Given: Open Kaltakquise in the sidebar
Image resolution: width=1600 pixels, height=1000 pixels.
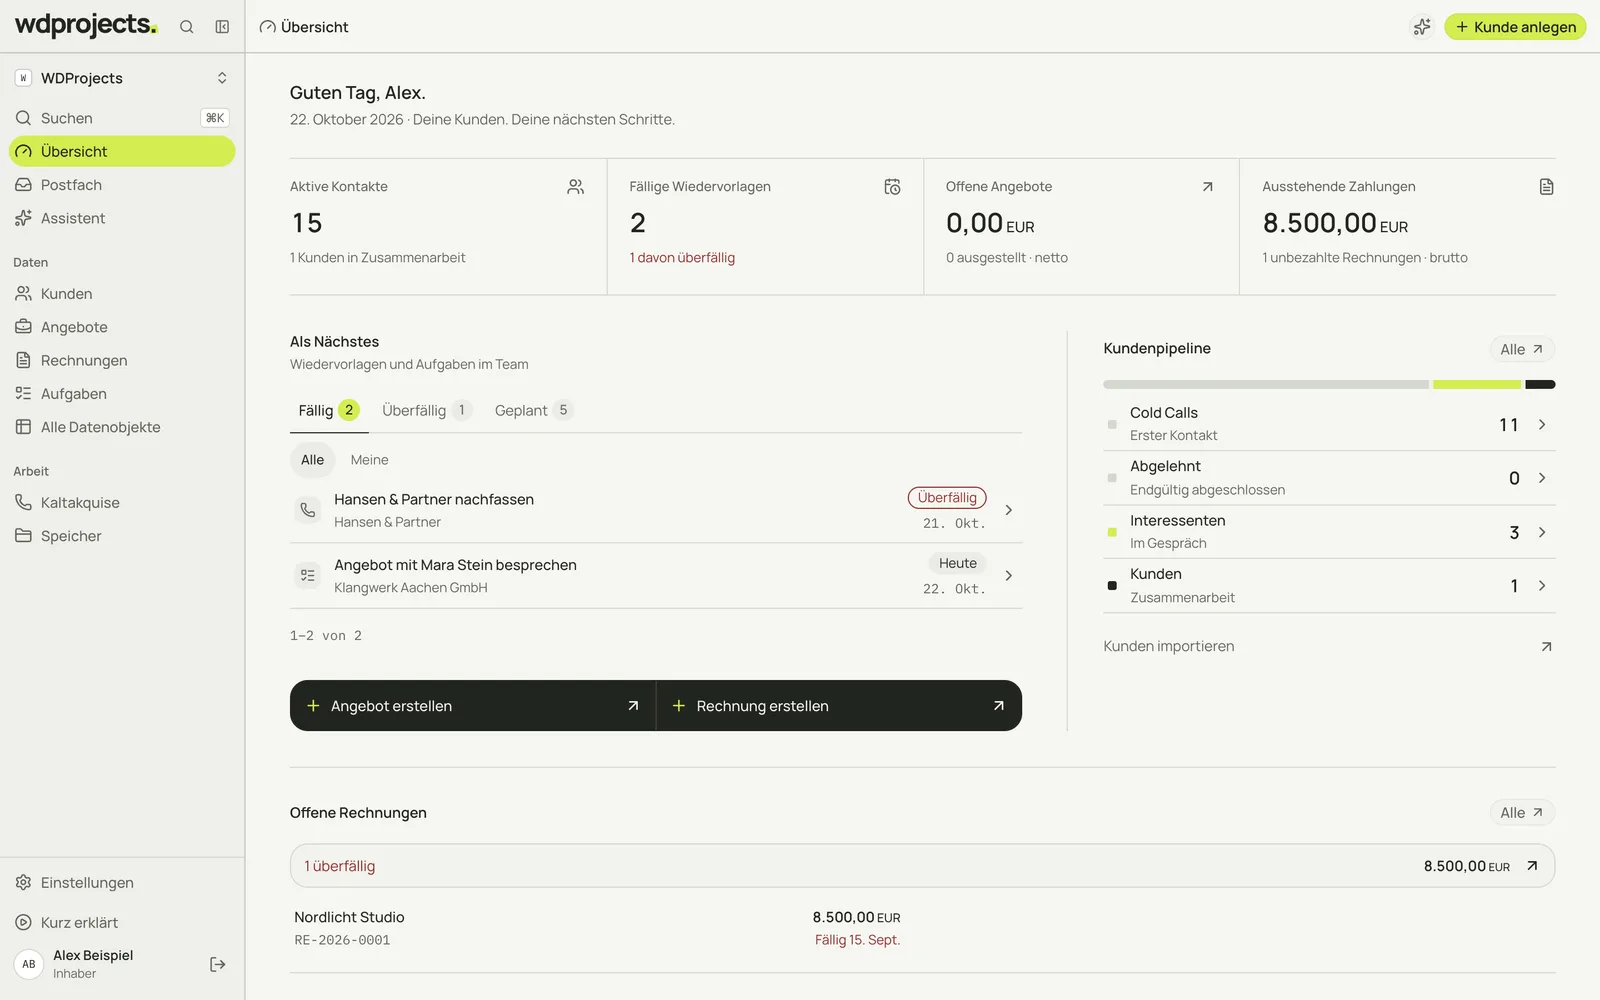Looking at the screenshot, I should (122, 503).
